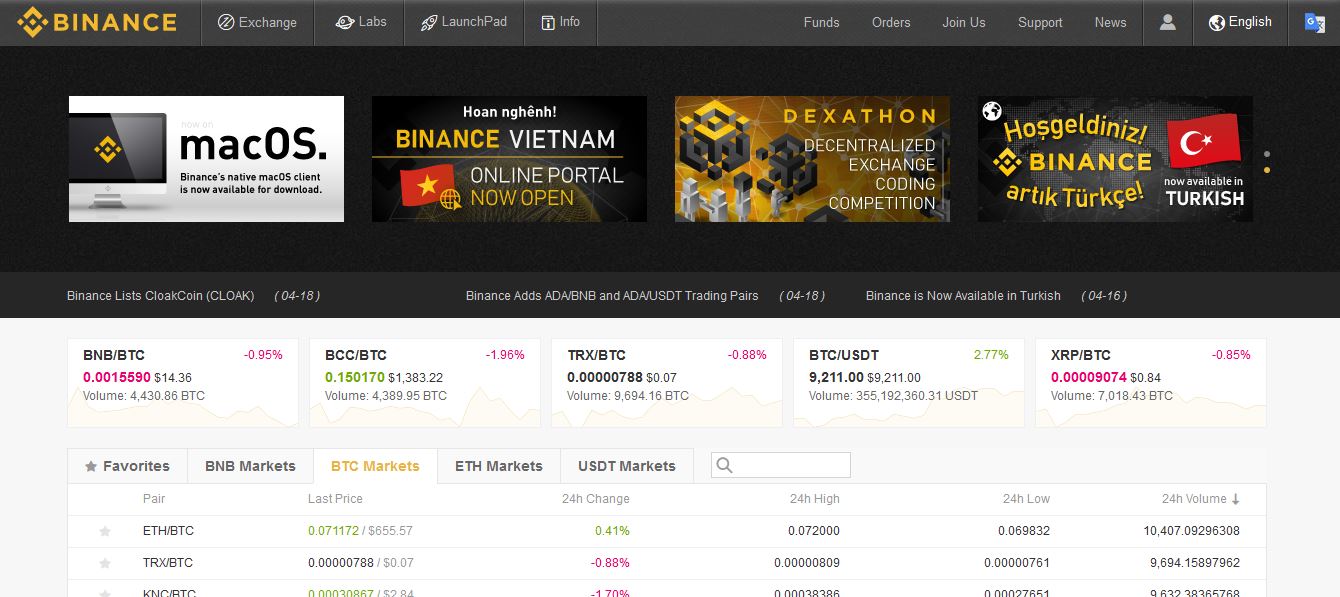Click the market search input field
Screen dimensions: 1340x597
tap(781, 465)
